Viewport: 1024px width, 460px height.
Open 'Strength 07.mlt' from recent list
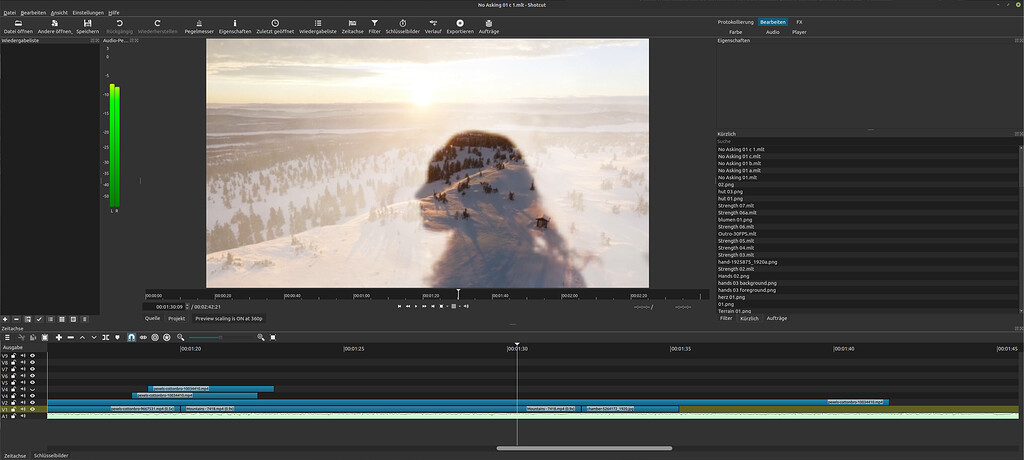coord(735,206)
